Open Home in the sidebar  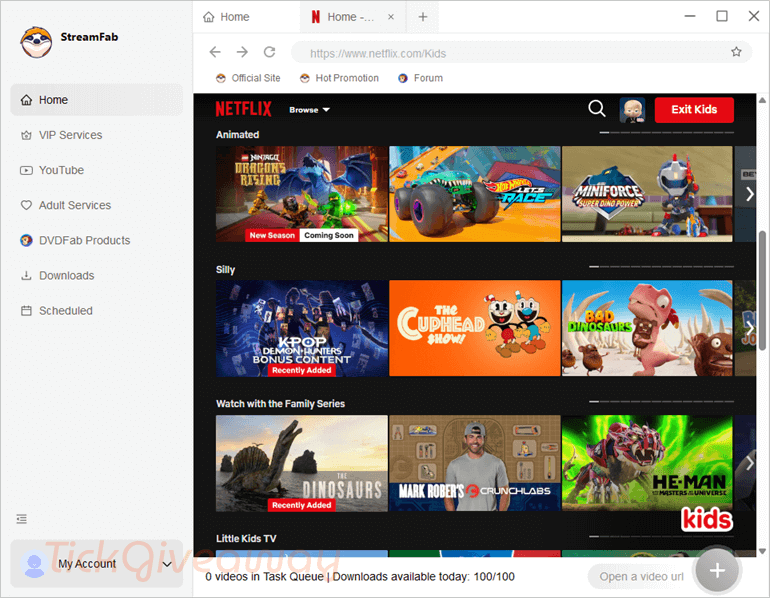(x=97, y=100)
